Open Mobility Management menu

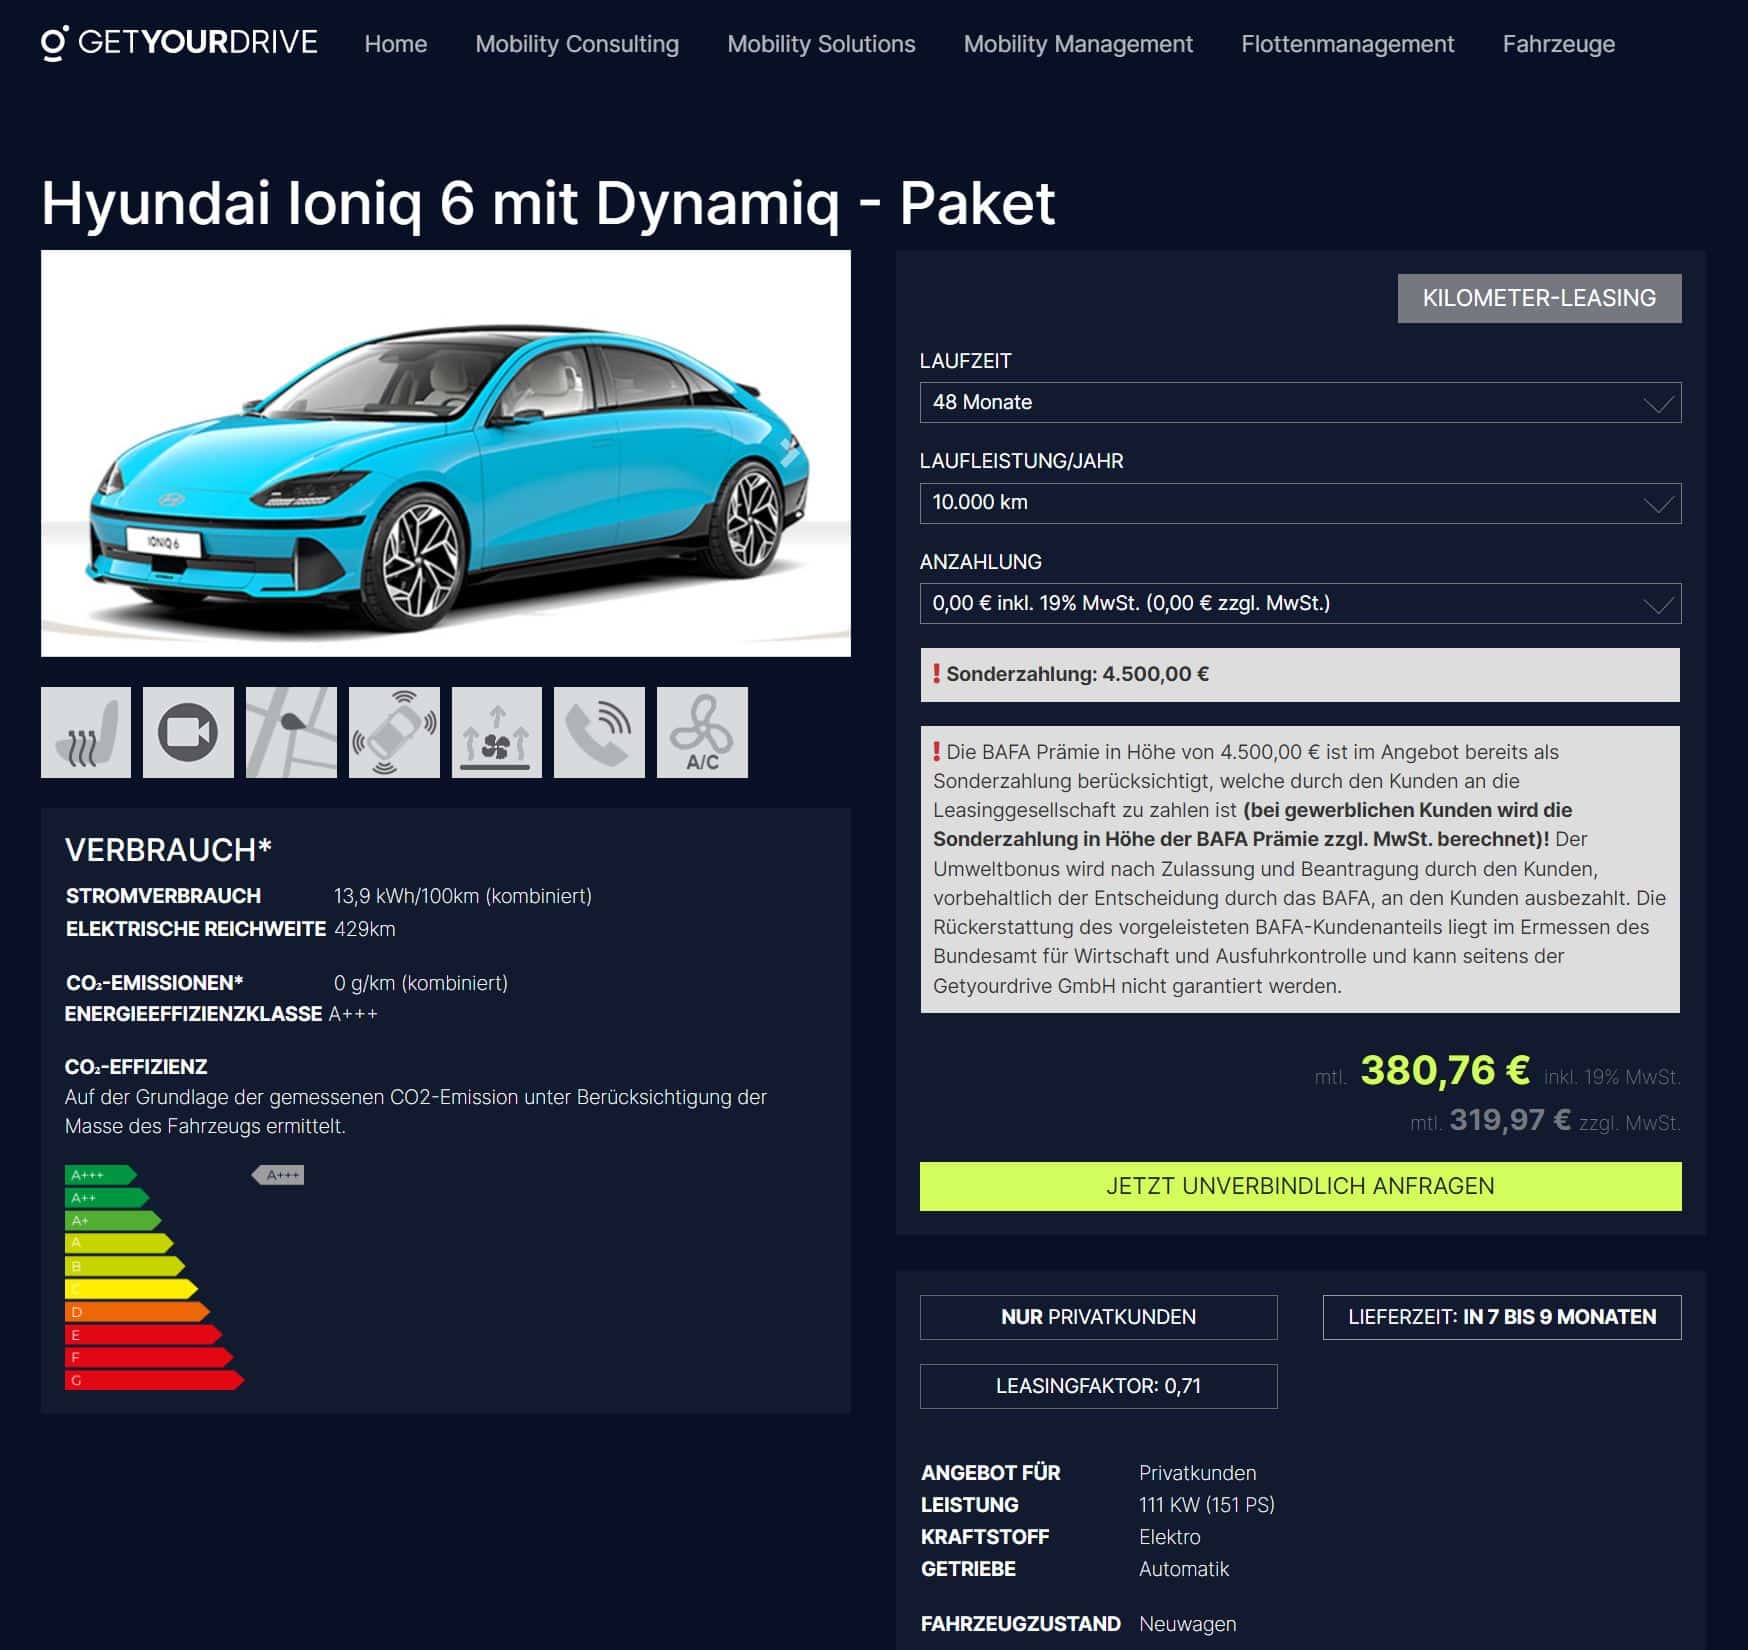click(x=1078, y=44)
